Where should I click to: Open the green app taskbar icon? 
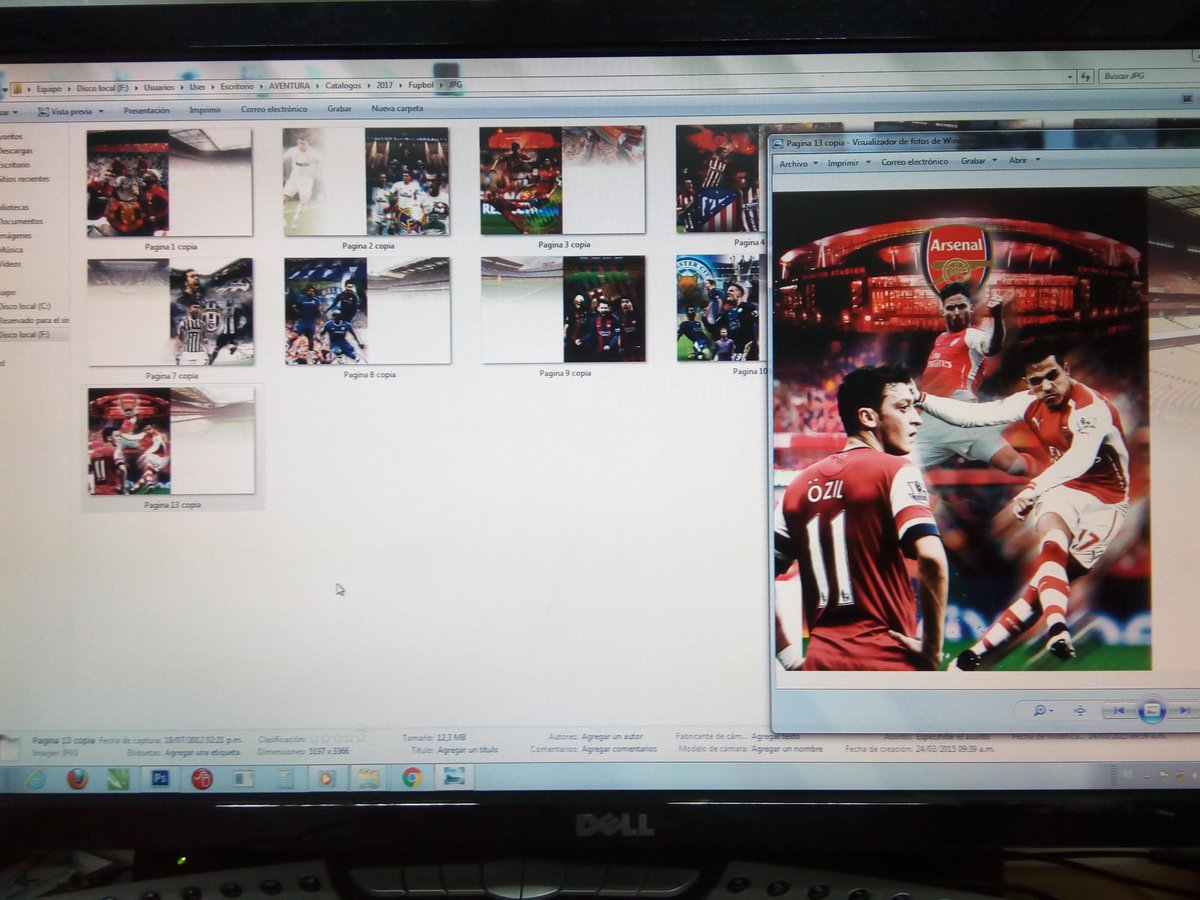118,779
